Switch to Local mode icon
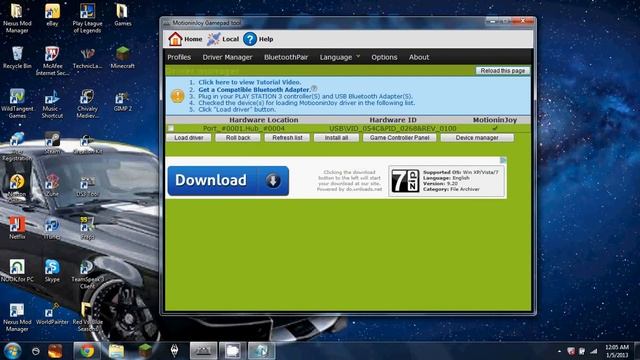640x360 pixels. 213,39
